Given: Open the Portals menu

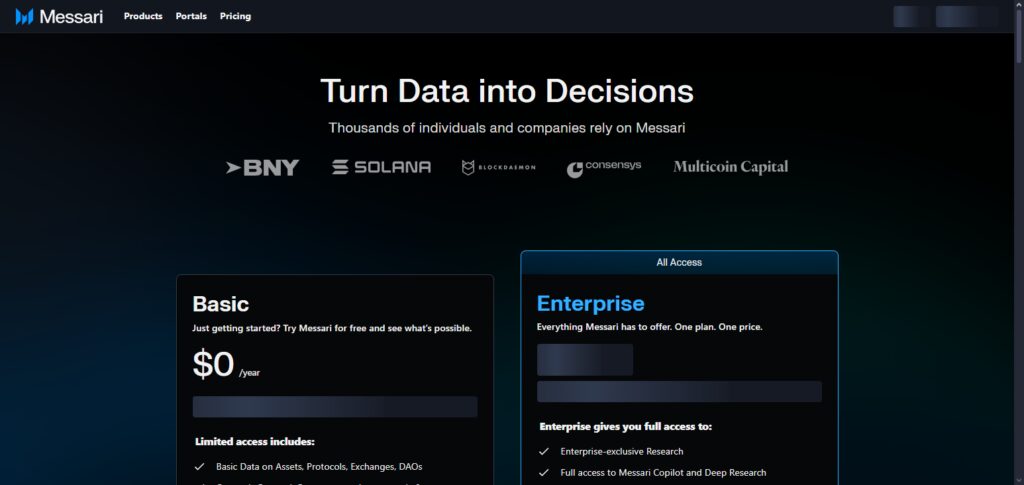Looking at the screenshot, I should point(191,16).
